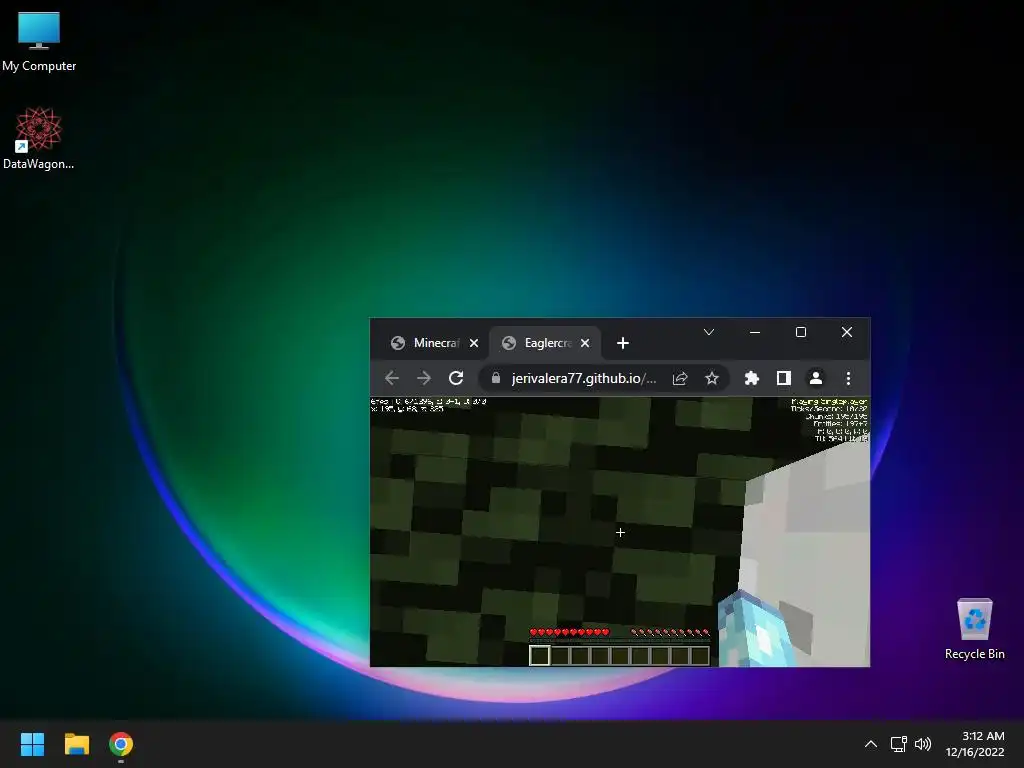Open Chrome three-dot menu
The height and width of the screenshot is (768, 1024).
848,378
